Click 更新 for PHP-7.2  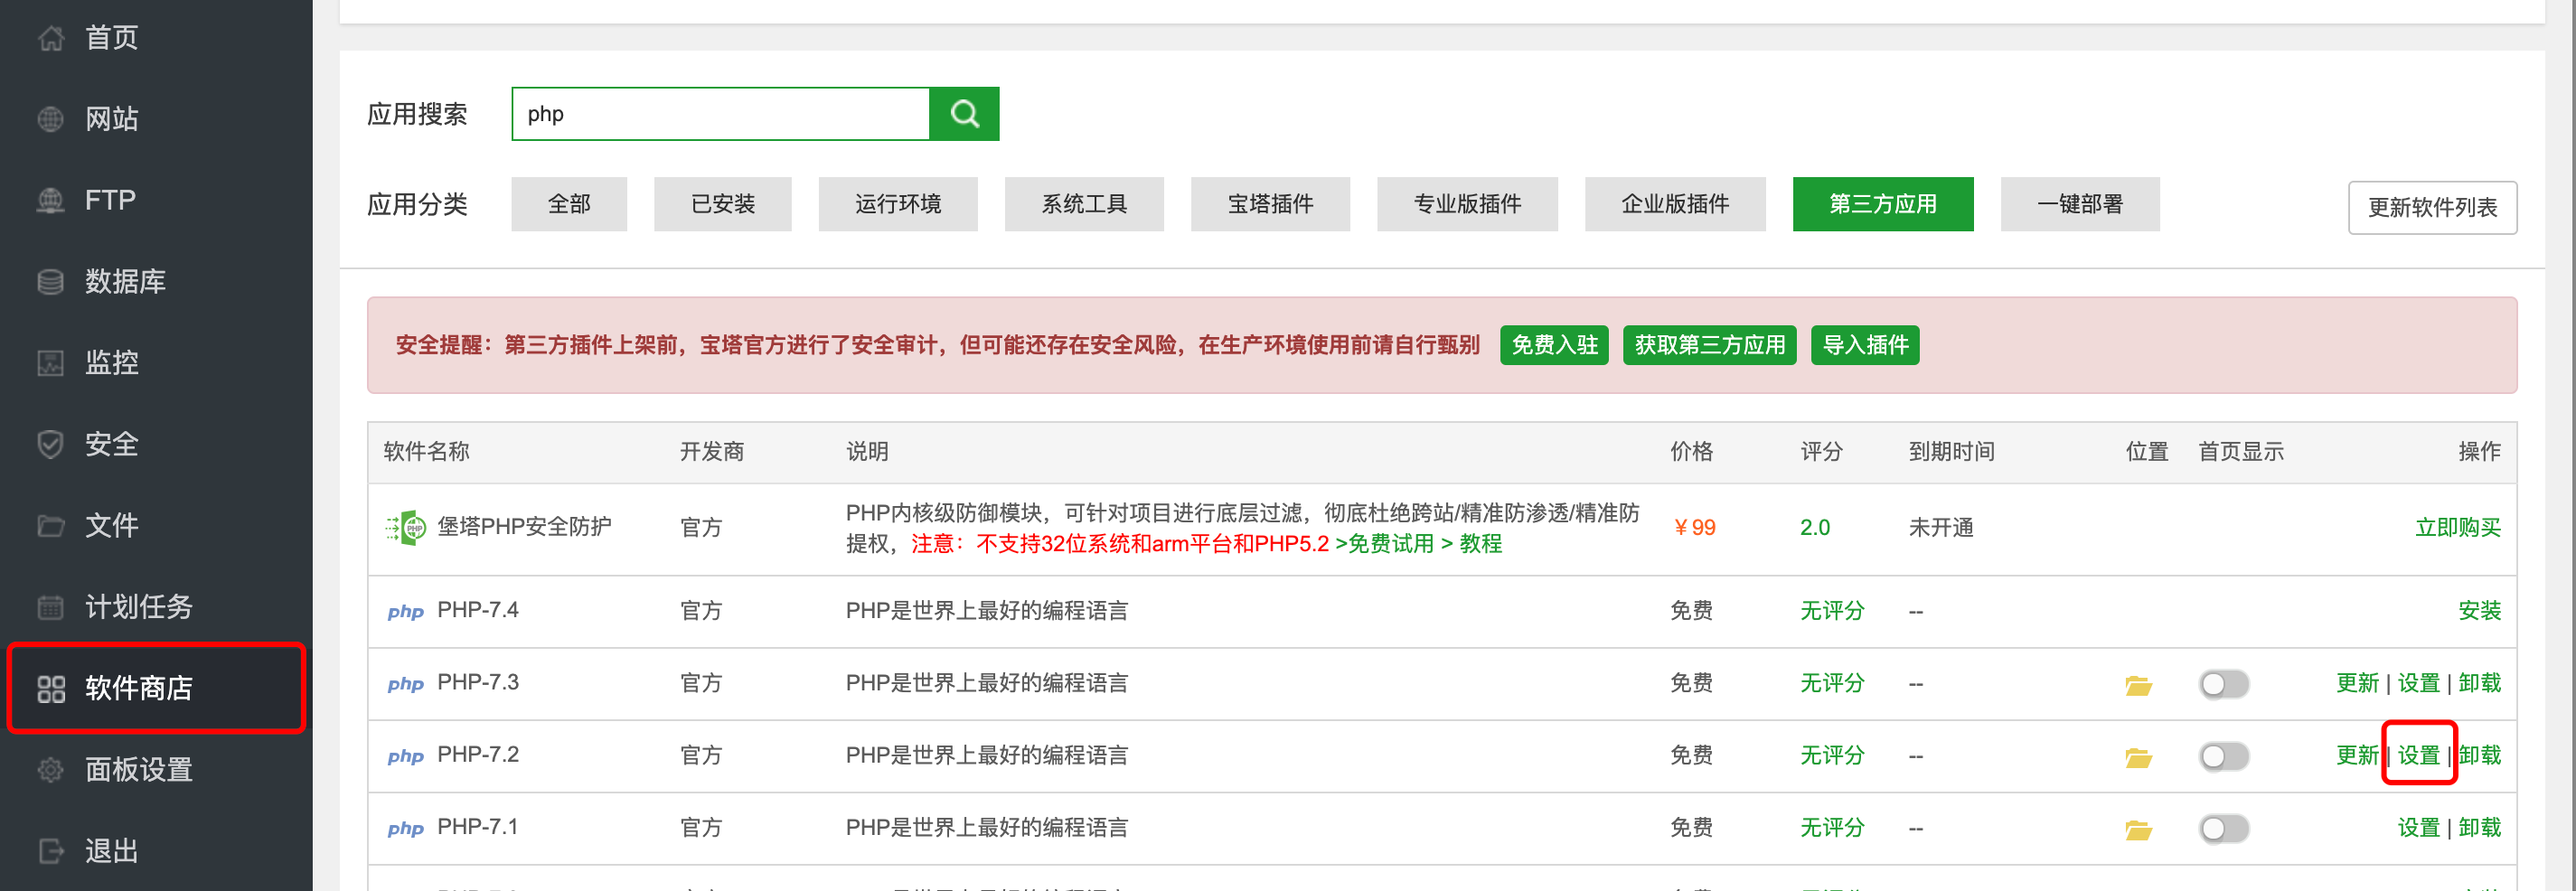[x=2357, y=755]
